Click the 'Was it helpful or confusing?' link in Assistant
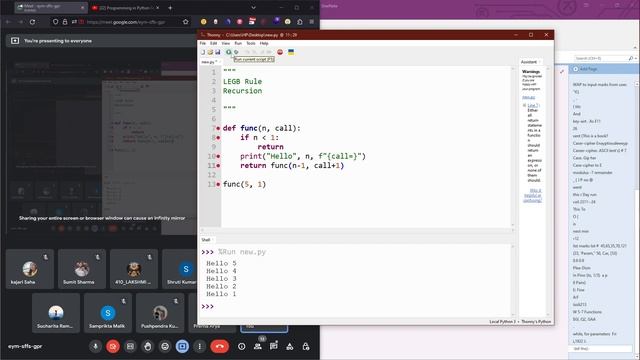Viewport: 640px width, 360px height. coord(533,196)
